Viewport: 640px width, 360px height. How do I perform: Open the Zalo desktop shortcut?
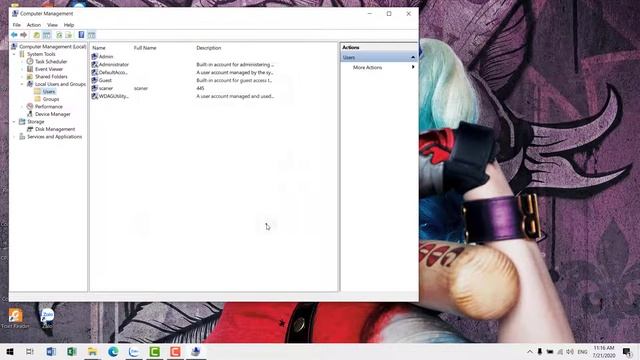47,318
